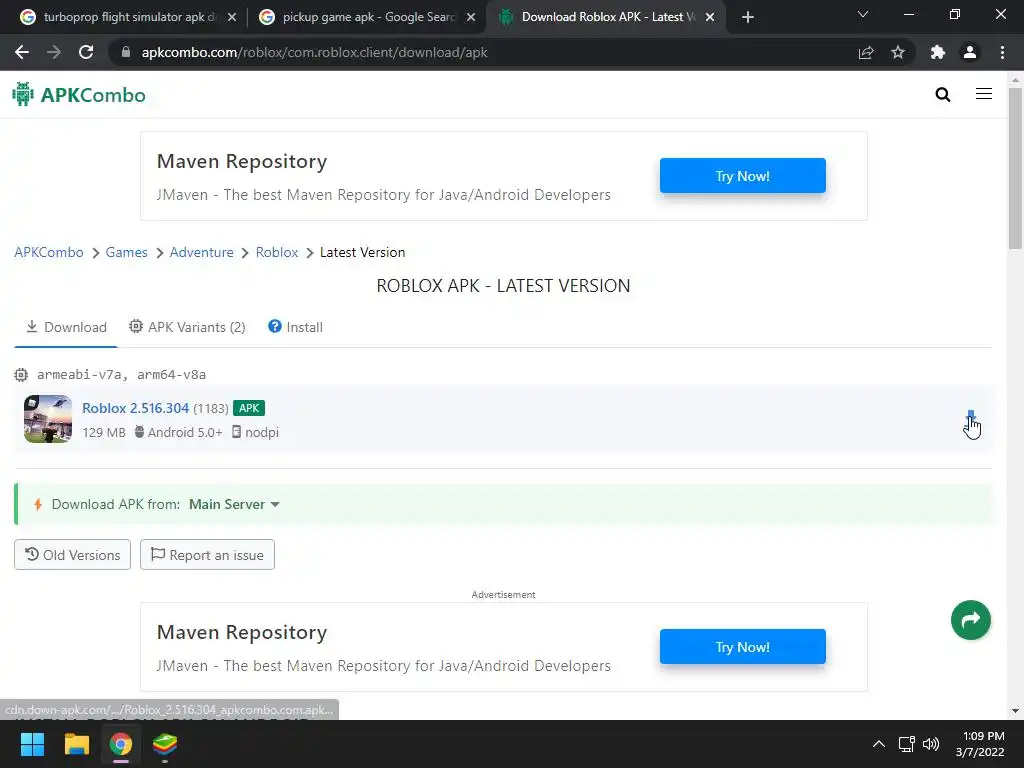Expand the Main Server dropdown

click(x=234, y=504)
